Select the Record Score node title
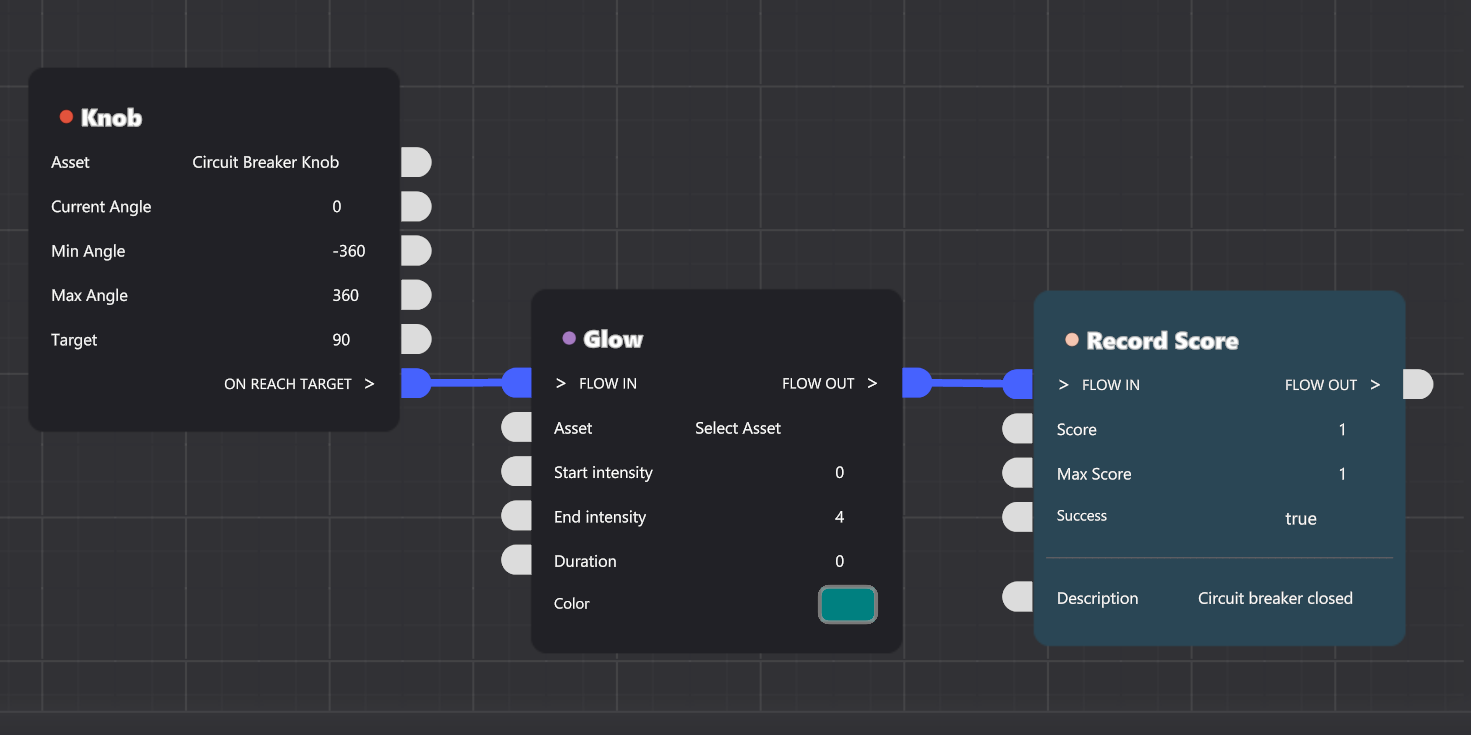1471x735 pixels. tap(1162, 341)
